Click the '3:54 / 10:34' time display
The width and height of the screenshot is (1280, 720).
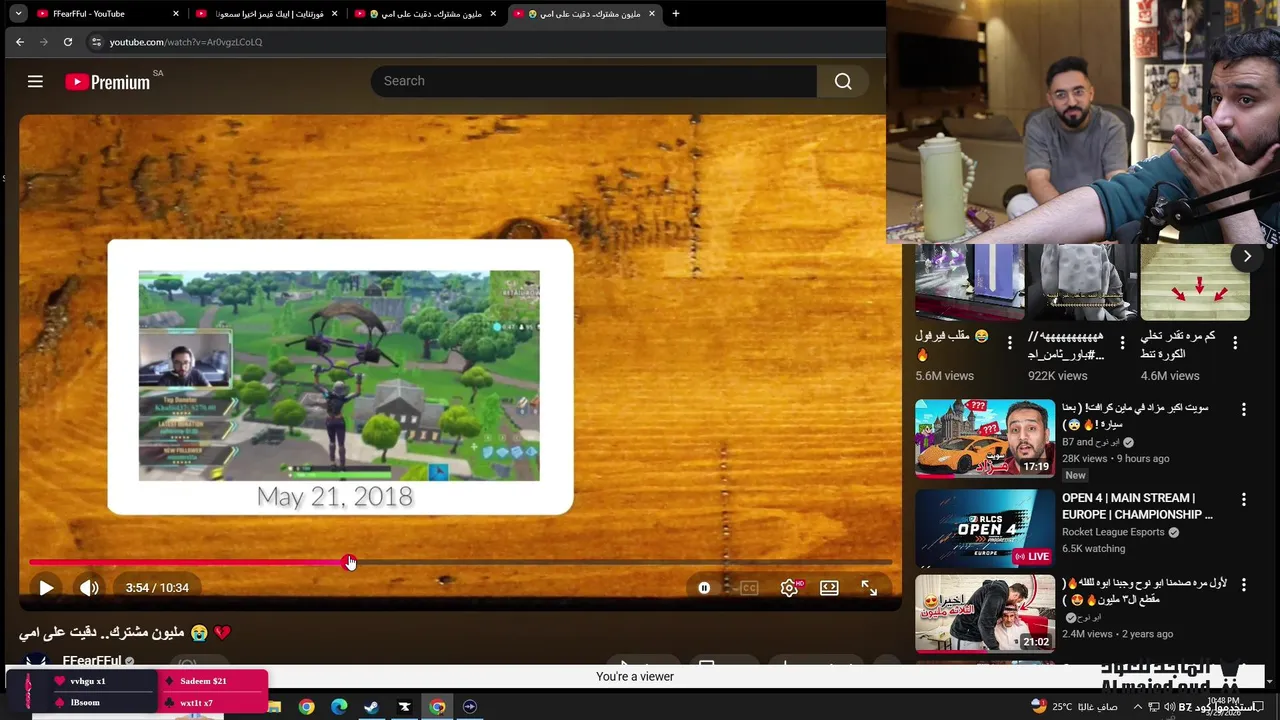point(157,588)
